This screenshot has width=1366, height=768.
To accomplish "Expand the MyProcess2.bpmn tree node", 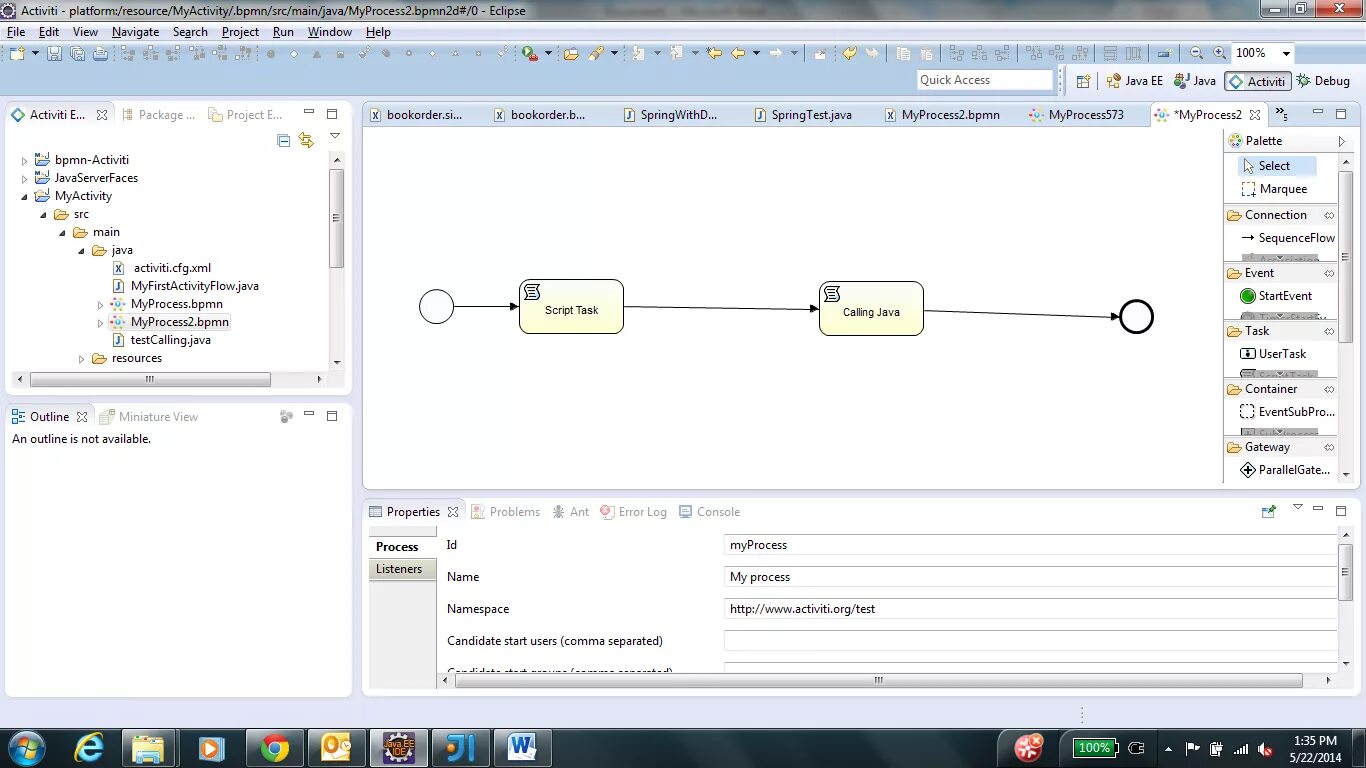I will click(x=100, y=322).
